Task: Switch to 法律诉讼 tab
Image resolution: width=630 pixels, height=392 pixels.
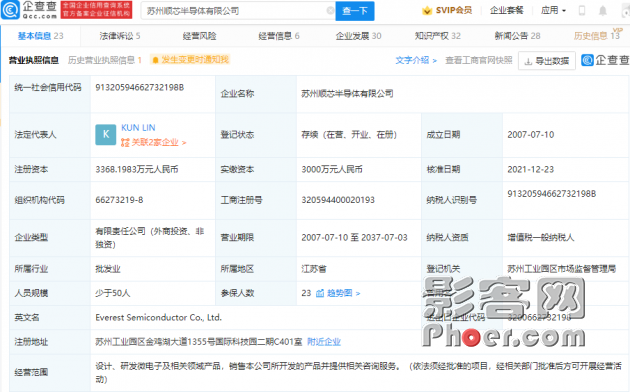Action: [x=120, y=36]
